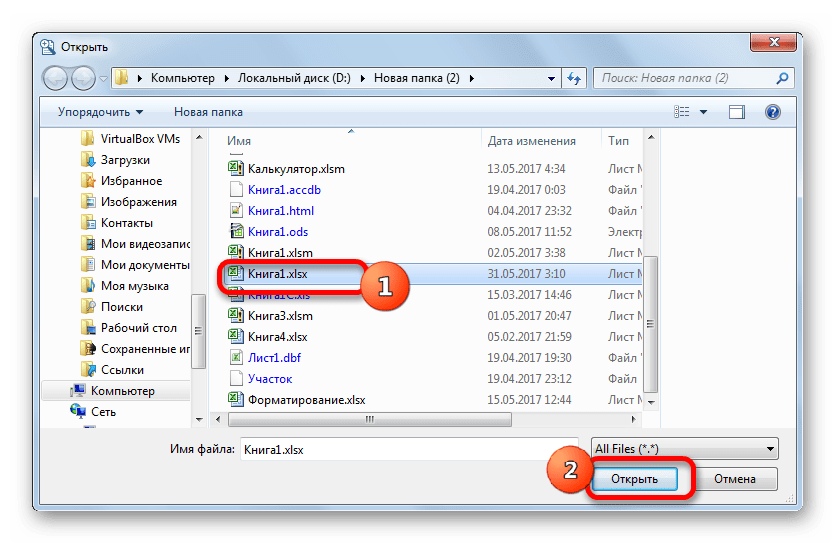836x544 pixels.
Task: Click the help question mark icon
Action: coord(772,112)
